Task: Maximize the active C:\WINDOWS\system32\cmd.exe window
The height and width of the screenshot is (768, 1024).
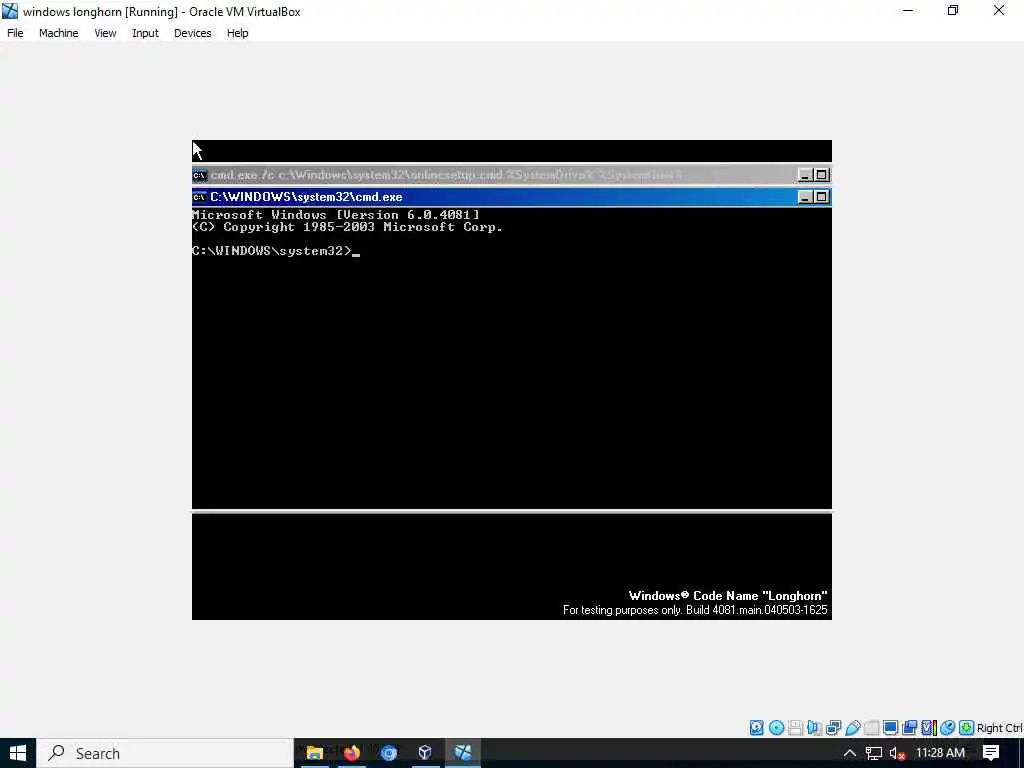Action: point(822,197)
